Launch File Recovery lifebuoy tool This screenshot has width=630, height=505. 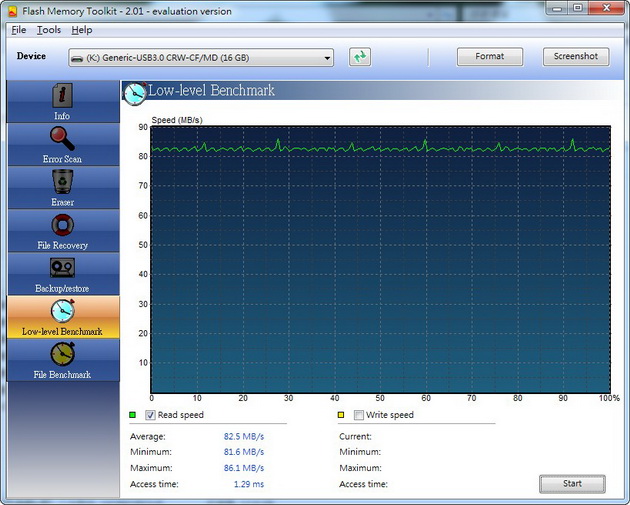point(62,226)
